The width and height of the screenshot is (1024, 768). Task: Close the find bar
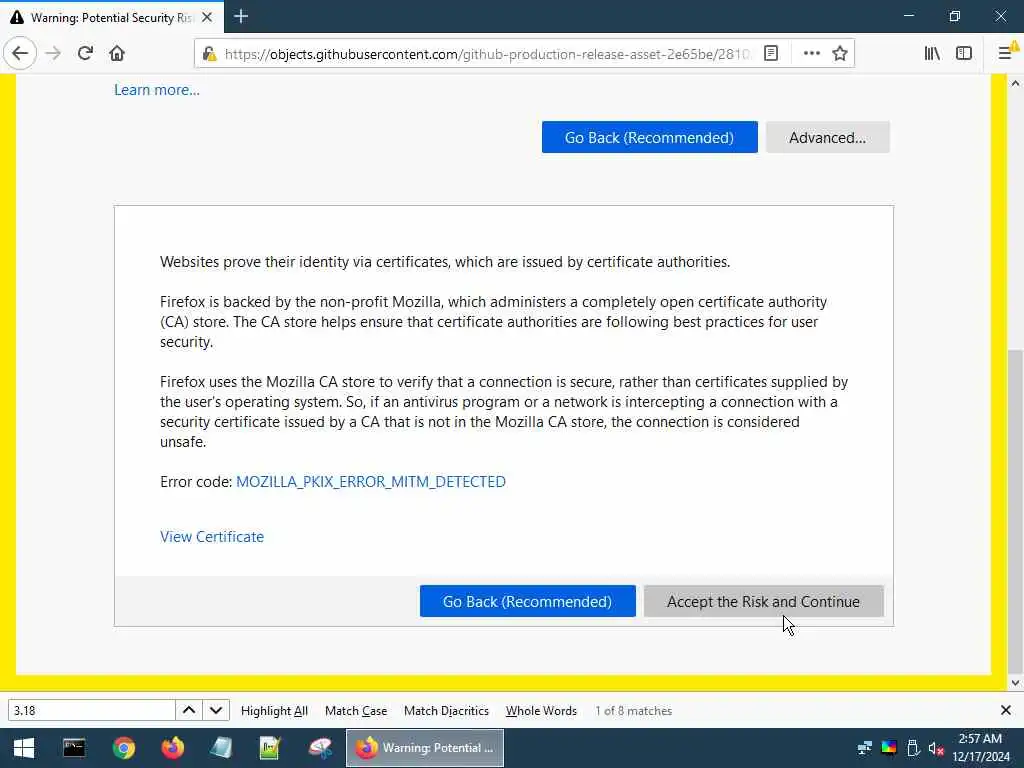pyautogui.click(x=1006, y=710)
